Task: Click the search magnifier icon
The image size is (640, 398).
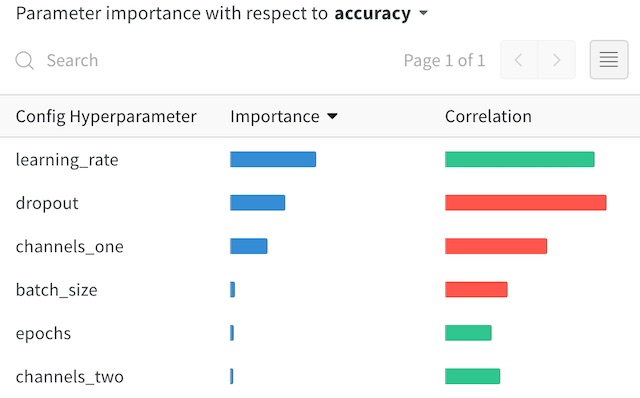Action: [x=24, y=60]
